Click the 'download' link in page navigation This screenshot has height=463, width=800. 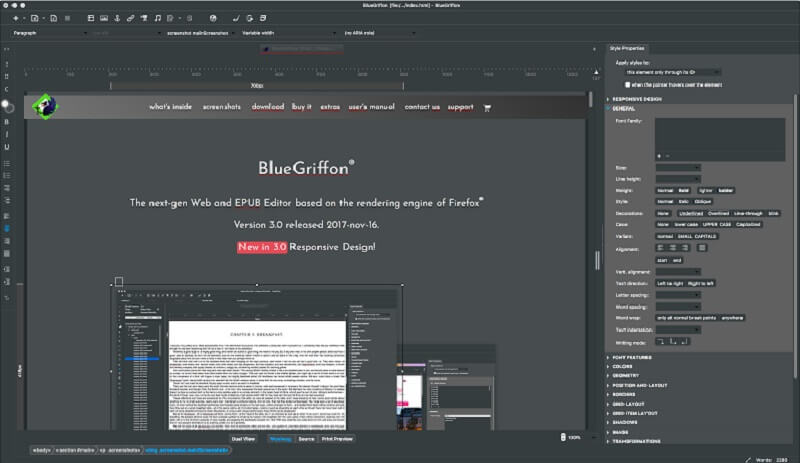coord(268,107)
